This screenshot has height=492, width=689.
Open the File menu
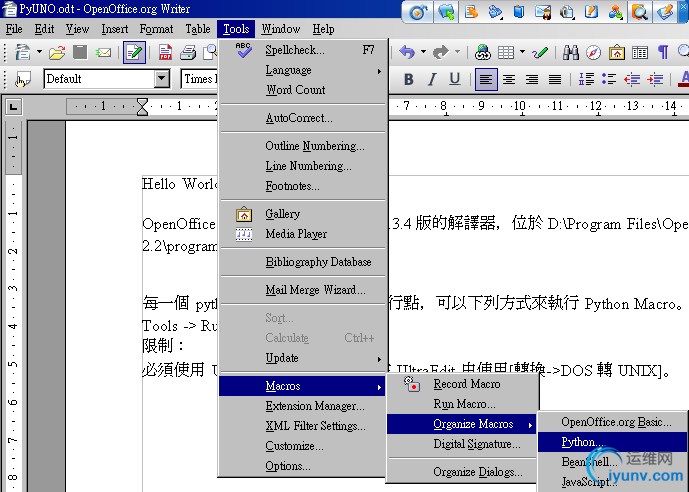14,29
